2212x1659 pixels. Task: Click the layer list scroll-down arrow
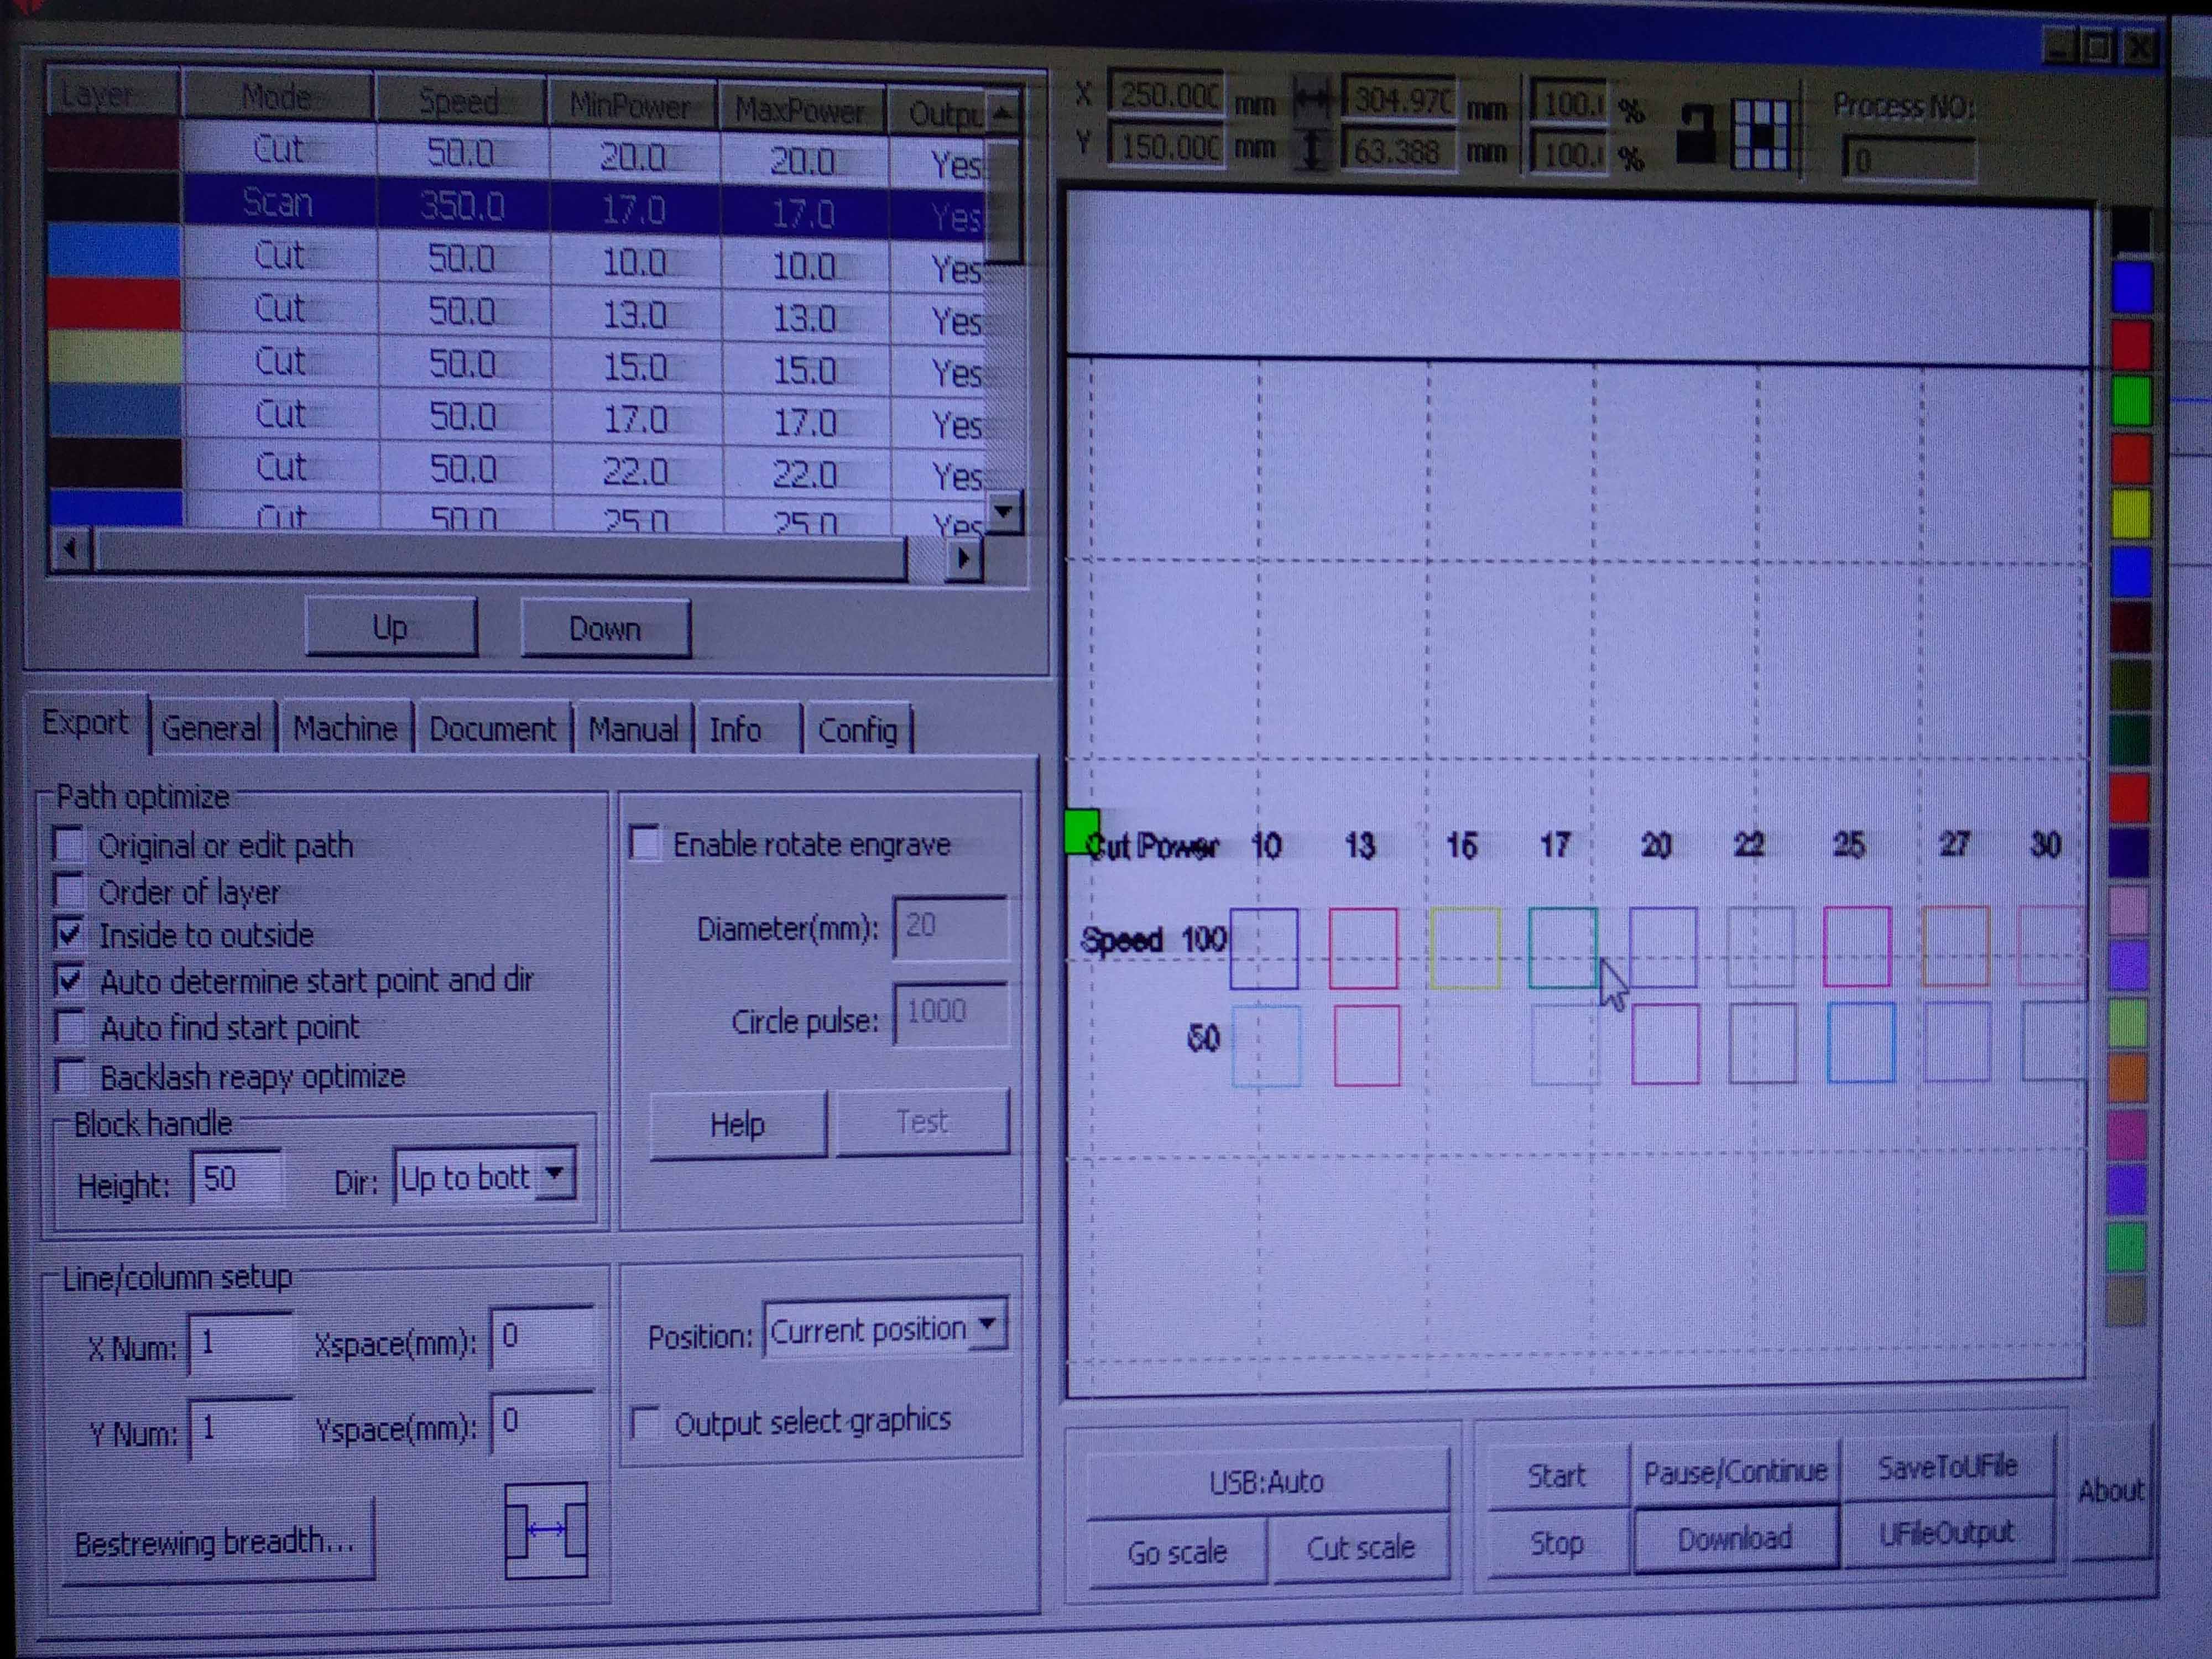[1004, 512]
